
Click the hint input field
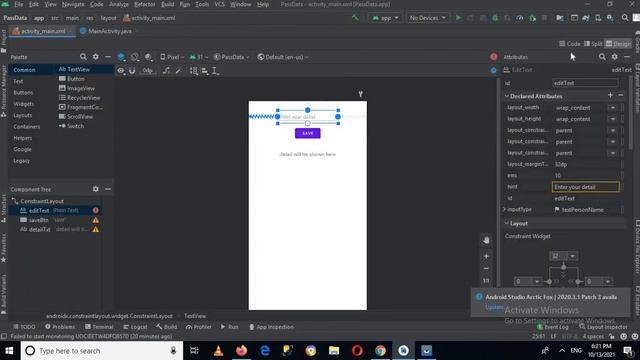(586, 187)
